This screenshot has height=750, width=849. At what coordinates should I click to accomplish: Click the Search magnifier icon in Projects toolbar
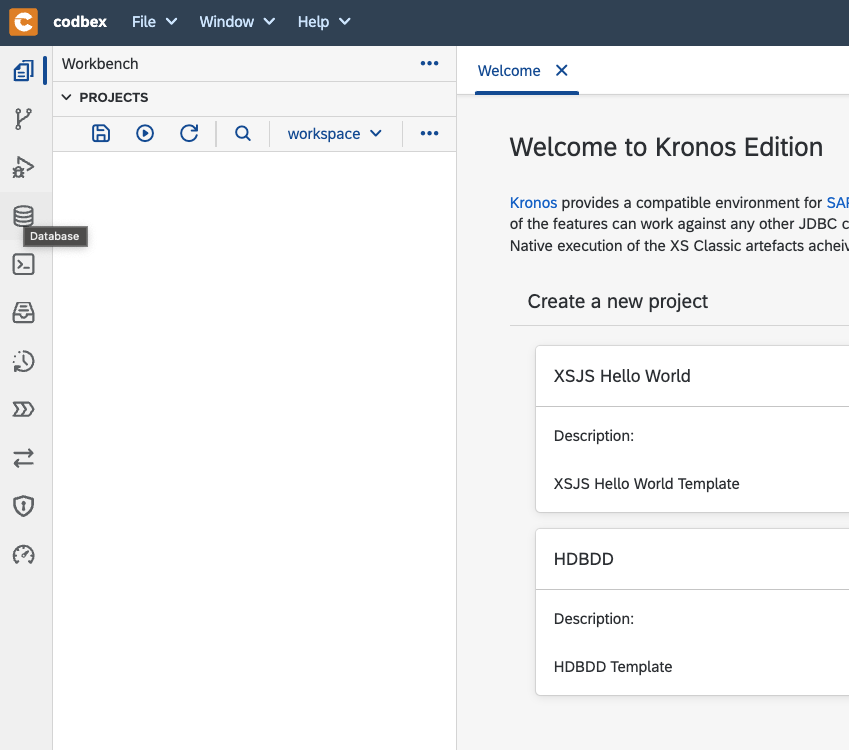pos(243,133)
